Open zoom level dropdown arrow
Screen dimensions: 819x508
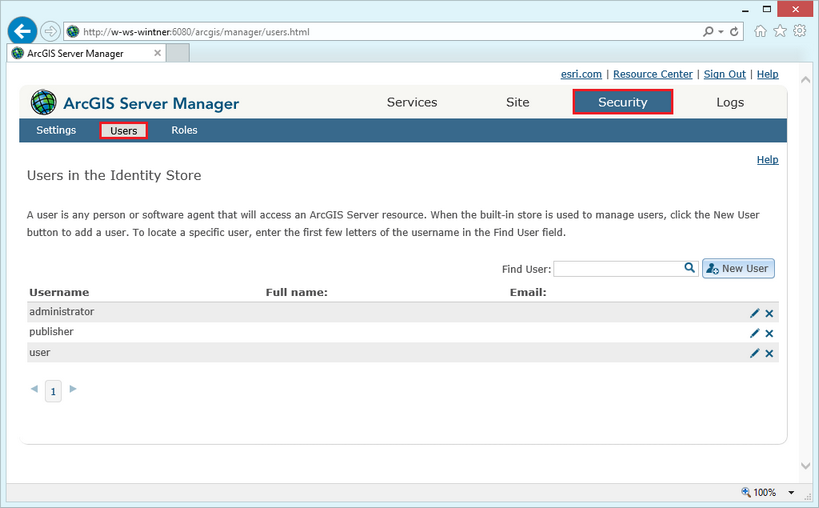tap(791, 492)
